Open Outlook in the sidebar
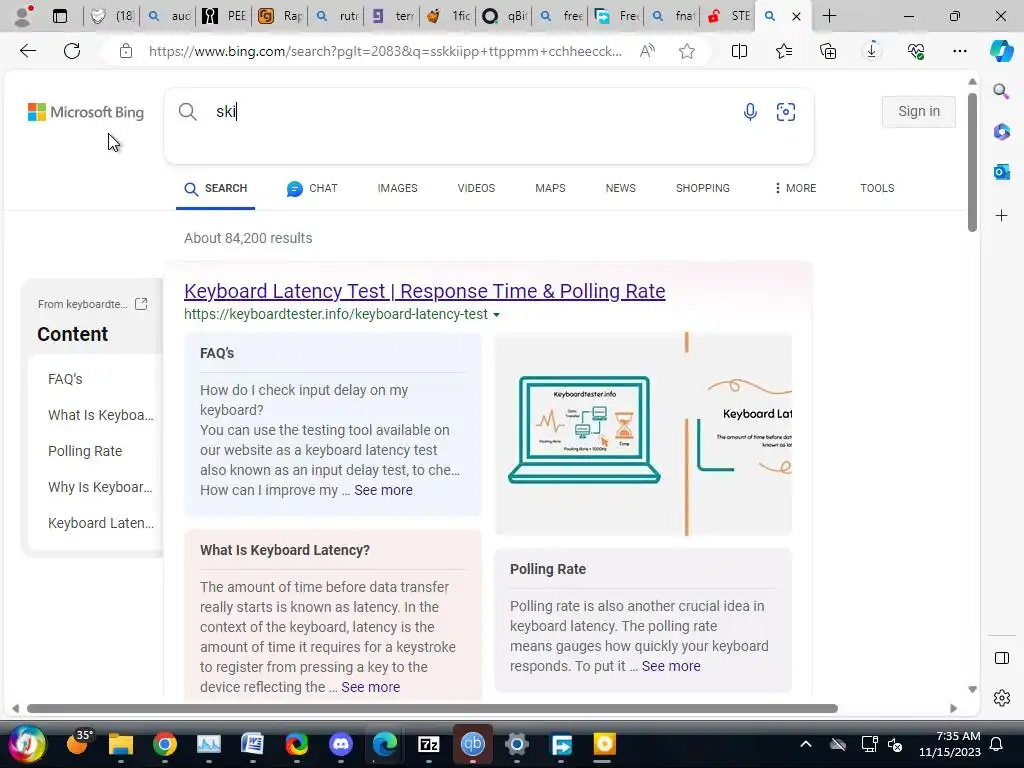The height and width of the screenshot is (768, 1024). point(1001,172)
